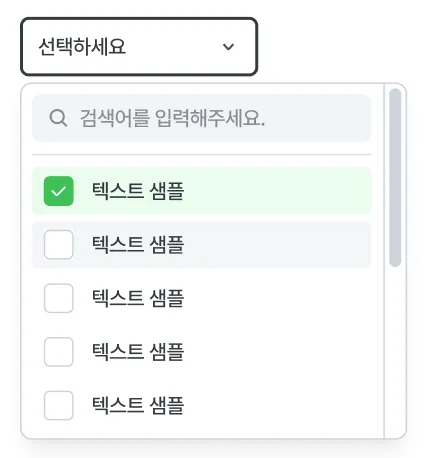Tick the fourth 텍스트 샘플 checkbox
This screenshot has height=458, width=424.
point(59,352)
